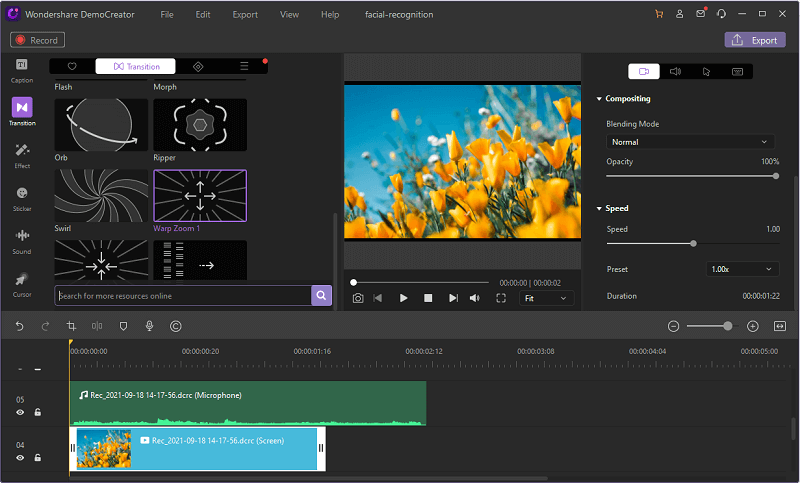Adjust the Speed slider
Image resolution: width=800 pixels, height=483 pixels.
[692, 243]
